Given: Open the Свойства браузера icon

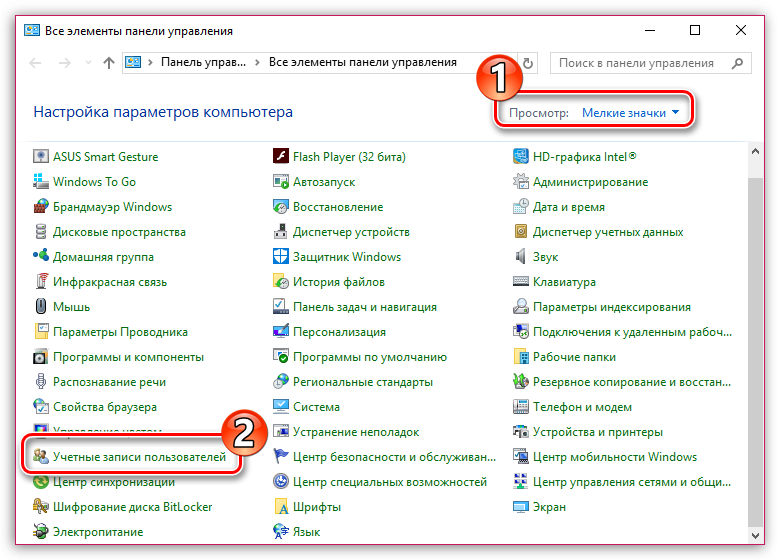Looking at the screenshot, I should 41,406.
